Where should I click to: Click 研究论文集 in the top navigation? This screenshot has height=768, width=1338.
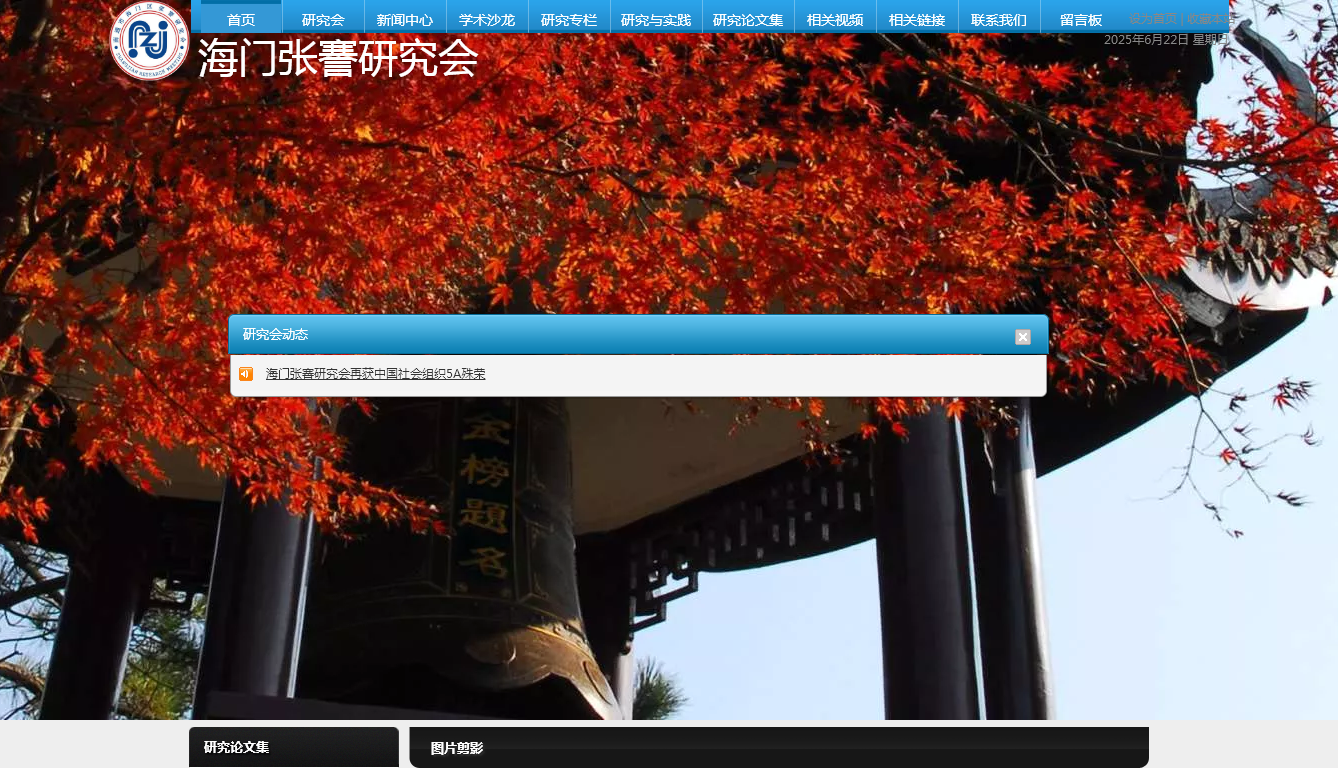pyautogui.click(x=748, y=19)
